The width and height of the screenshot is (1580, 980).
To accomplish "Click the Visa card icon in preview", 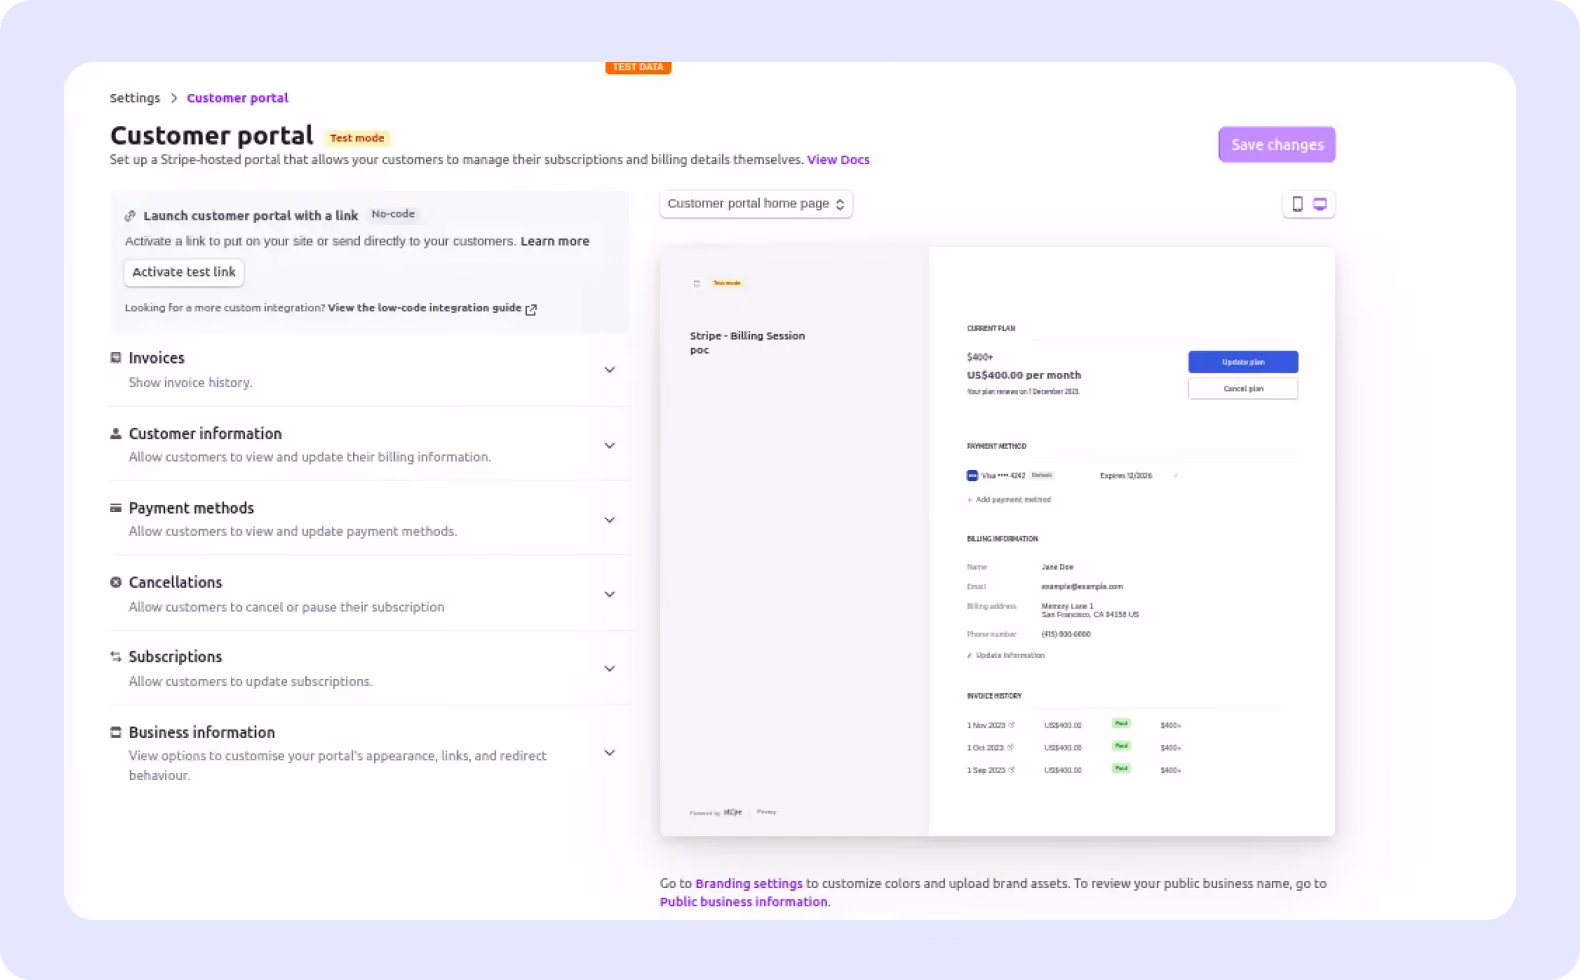I will point(972,476).
